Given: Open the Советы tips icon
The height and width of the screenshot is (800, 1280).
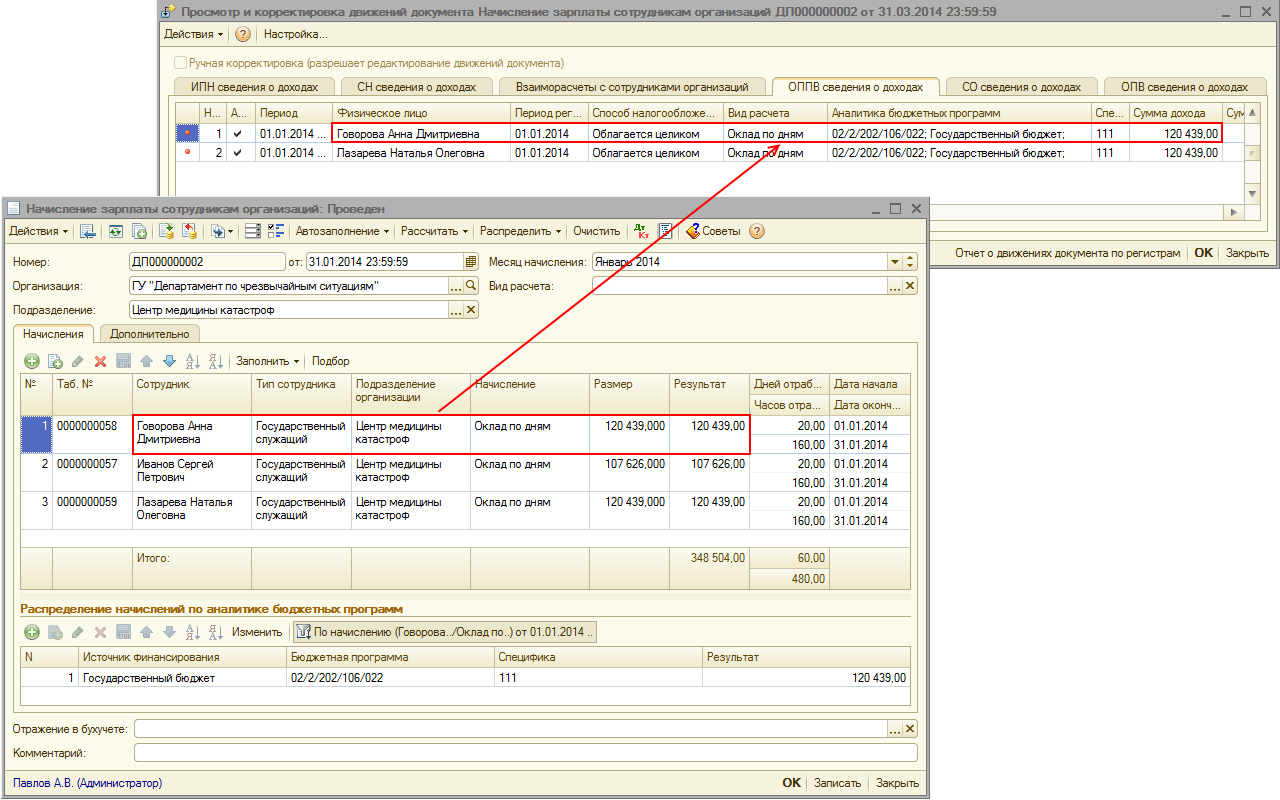Looking at the screenshot, I should (693, 231).
